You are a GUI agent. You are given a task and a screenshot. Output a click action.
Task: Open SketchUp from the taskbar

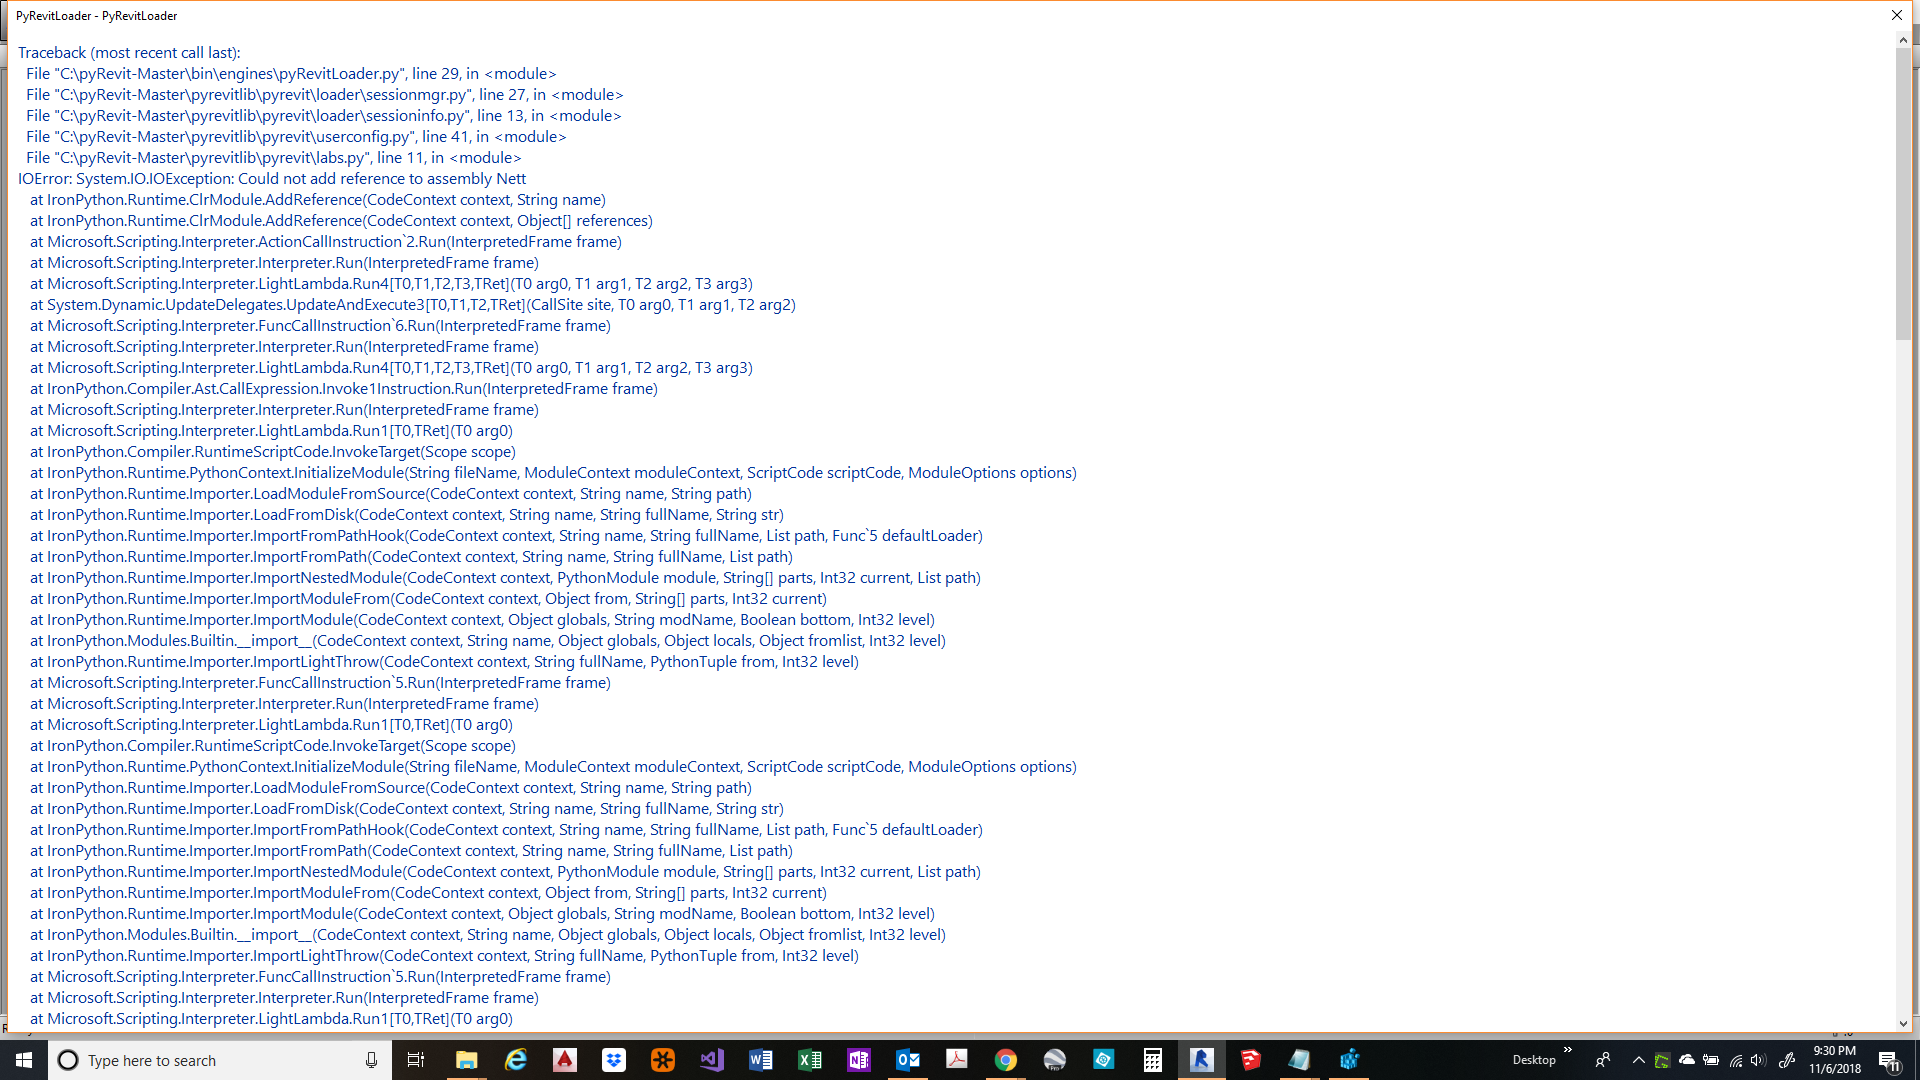(x=1249, y=1060)
